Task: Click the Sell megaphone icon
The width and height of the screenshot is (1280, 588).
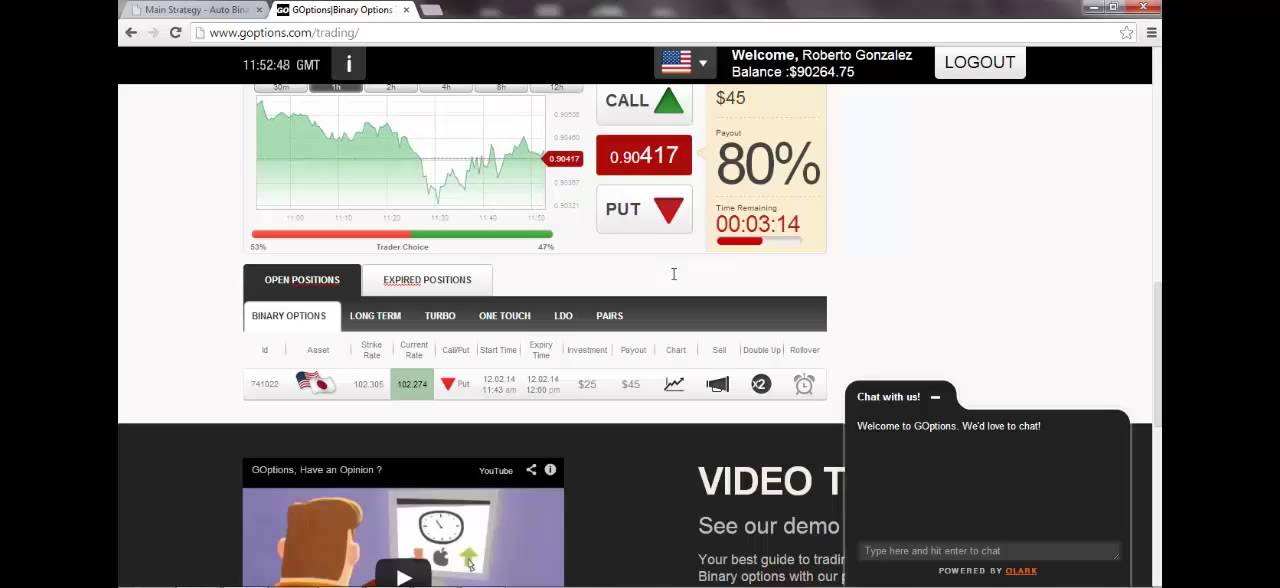Action: click(718, 384)
